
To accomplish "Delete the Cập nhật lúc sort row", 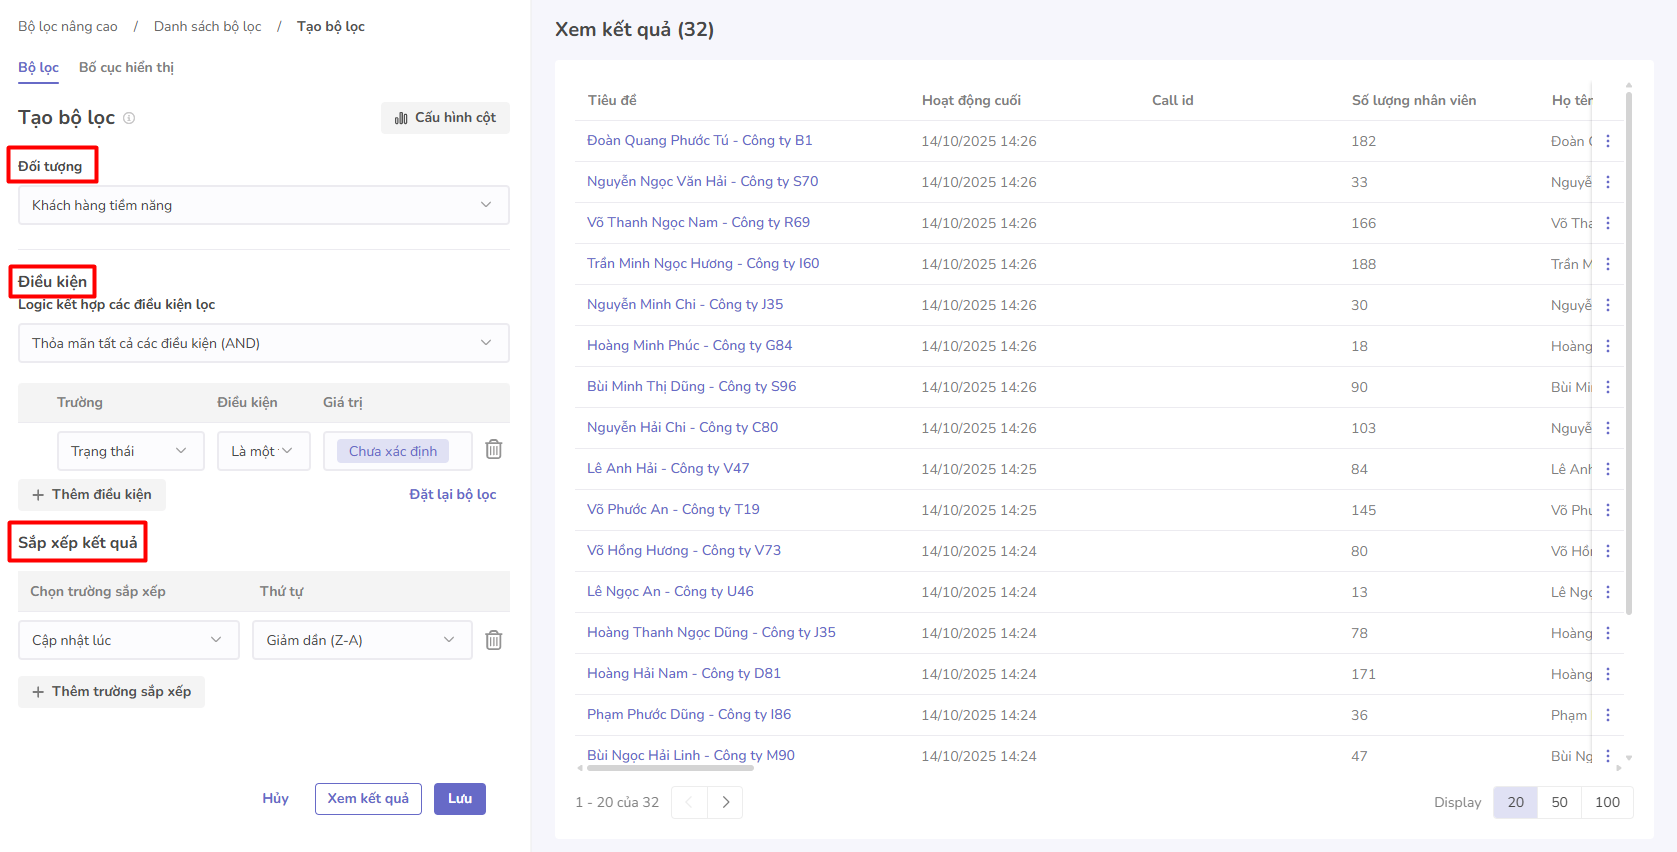I will 493,640.
